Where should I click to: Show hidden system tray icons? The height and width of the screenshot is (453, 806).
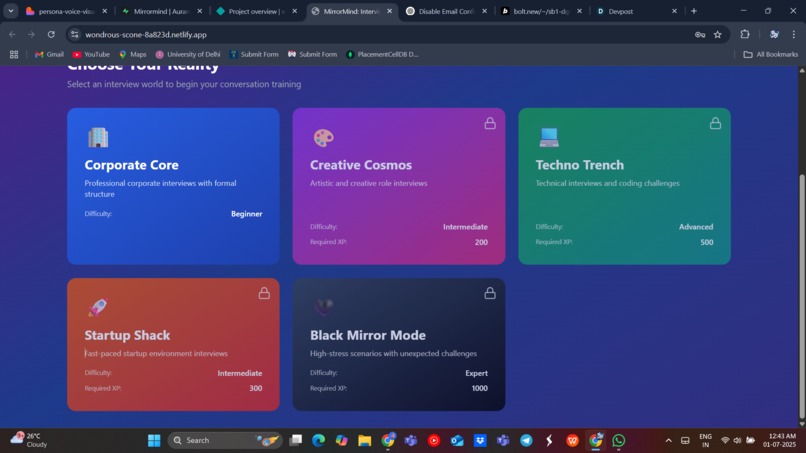coord(668,441)
